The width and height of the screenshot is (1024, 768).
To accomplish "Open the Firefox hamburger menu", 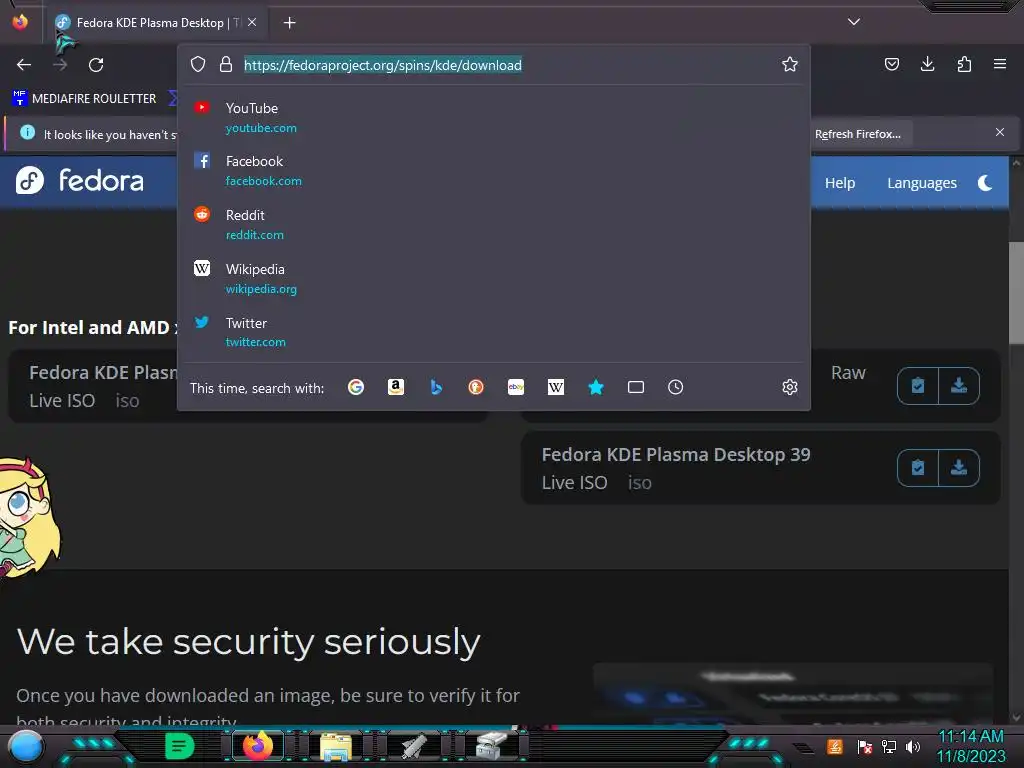I will pos(1000,64).
